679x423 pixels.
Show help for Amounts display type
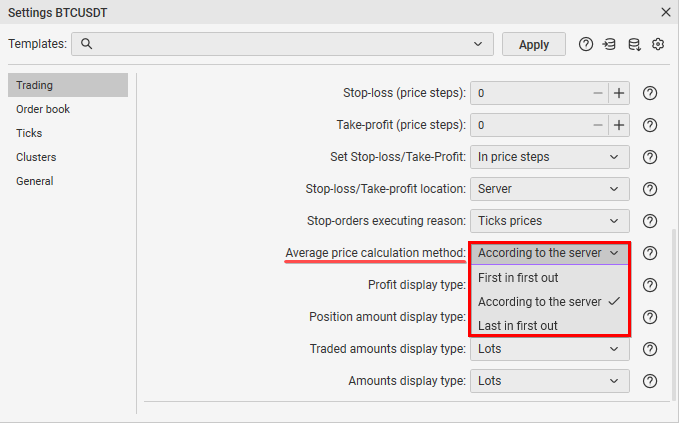650,381
